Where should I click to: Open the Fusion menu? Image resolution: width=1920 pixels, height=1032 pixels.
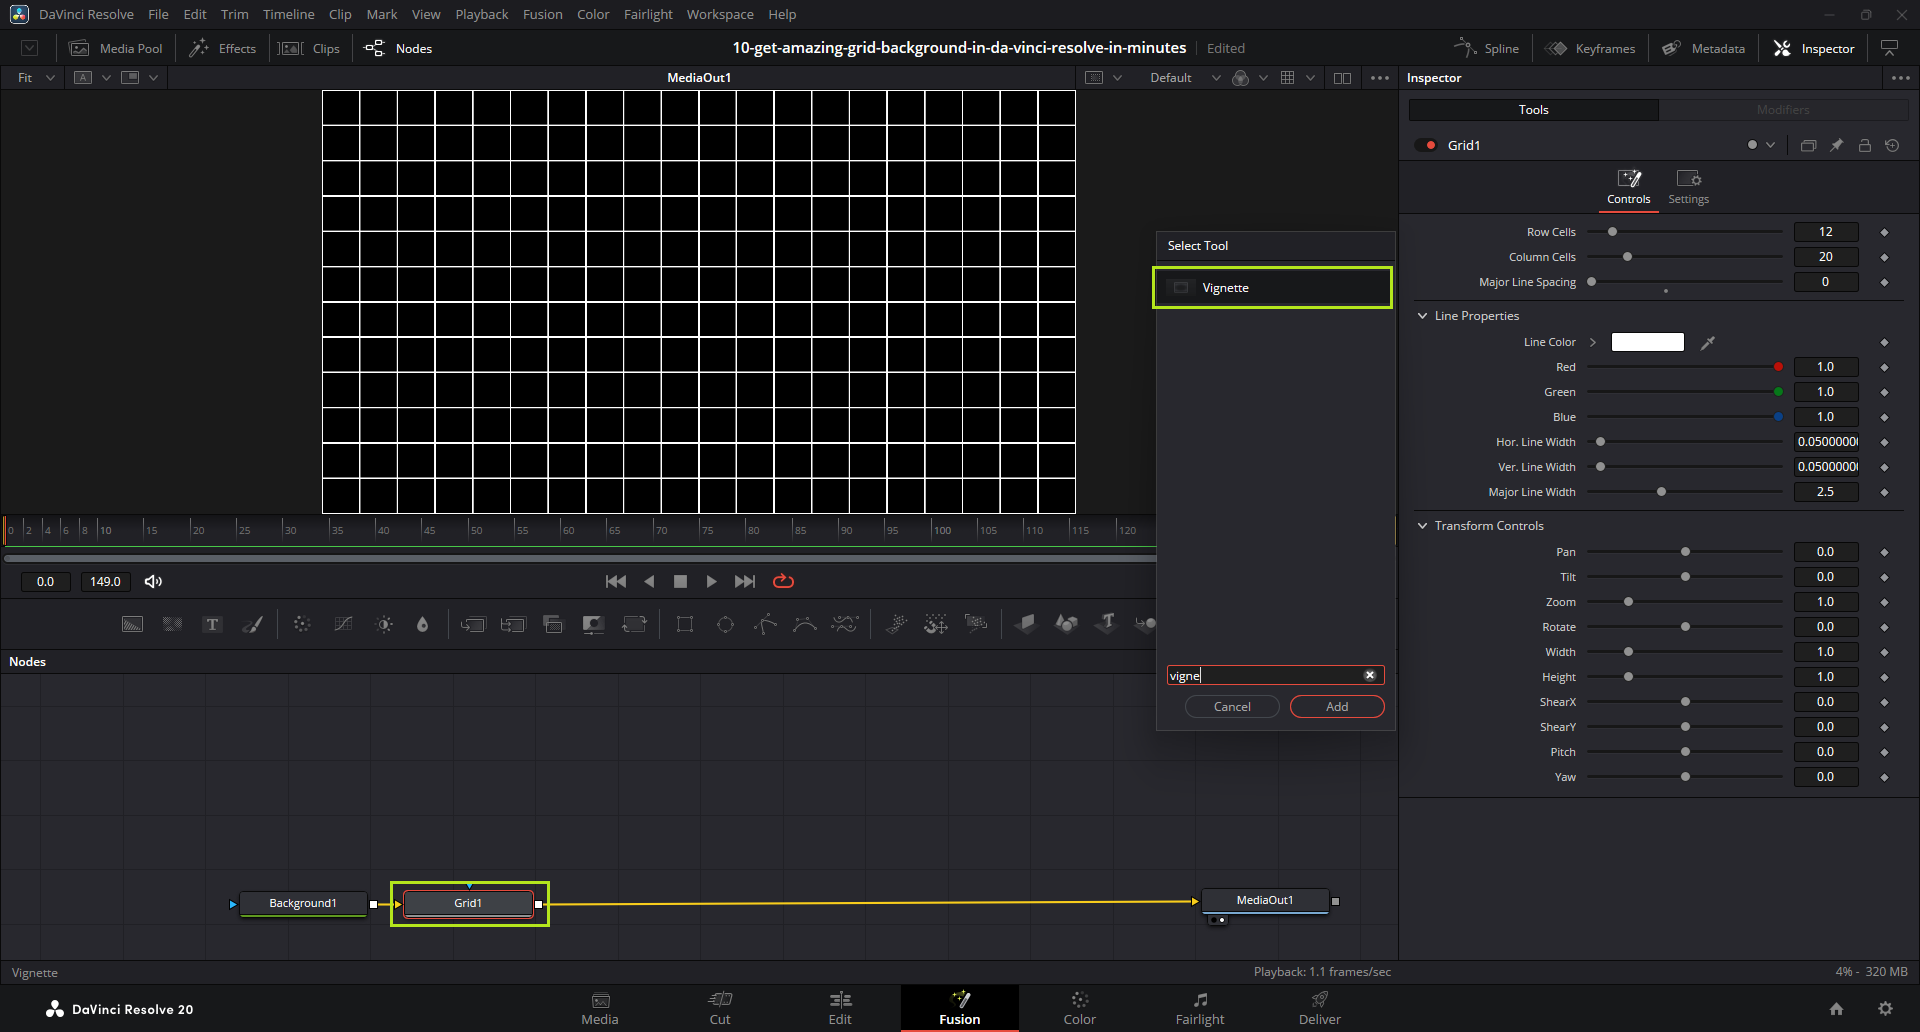542,14
